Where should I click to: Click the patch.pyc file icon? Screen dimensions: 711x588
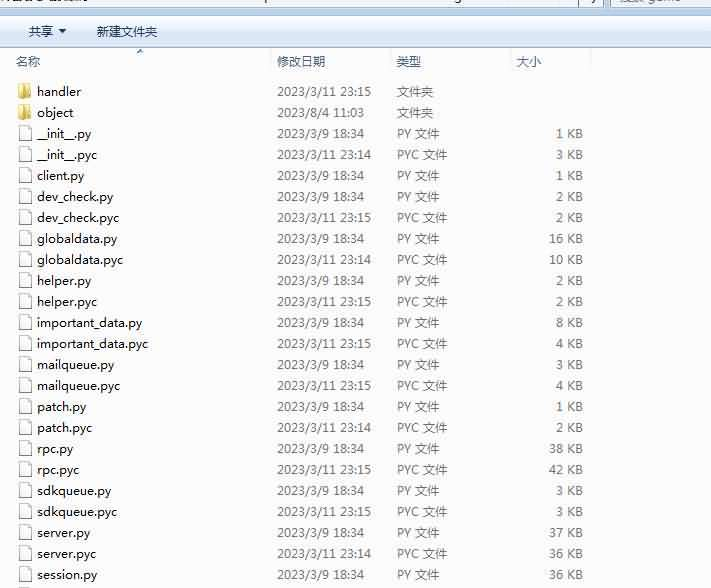[x=26, y=428]
